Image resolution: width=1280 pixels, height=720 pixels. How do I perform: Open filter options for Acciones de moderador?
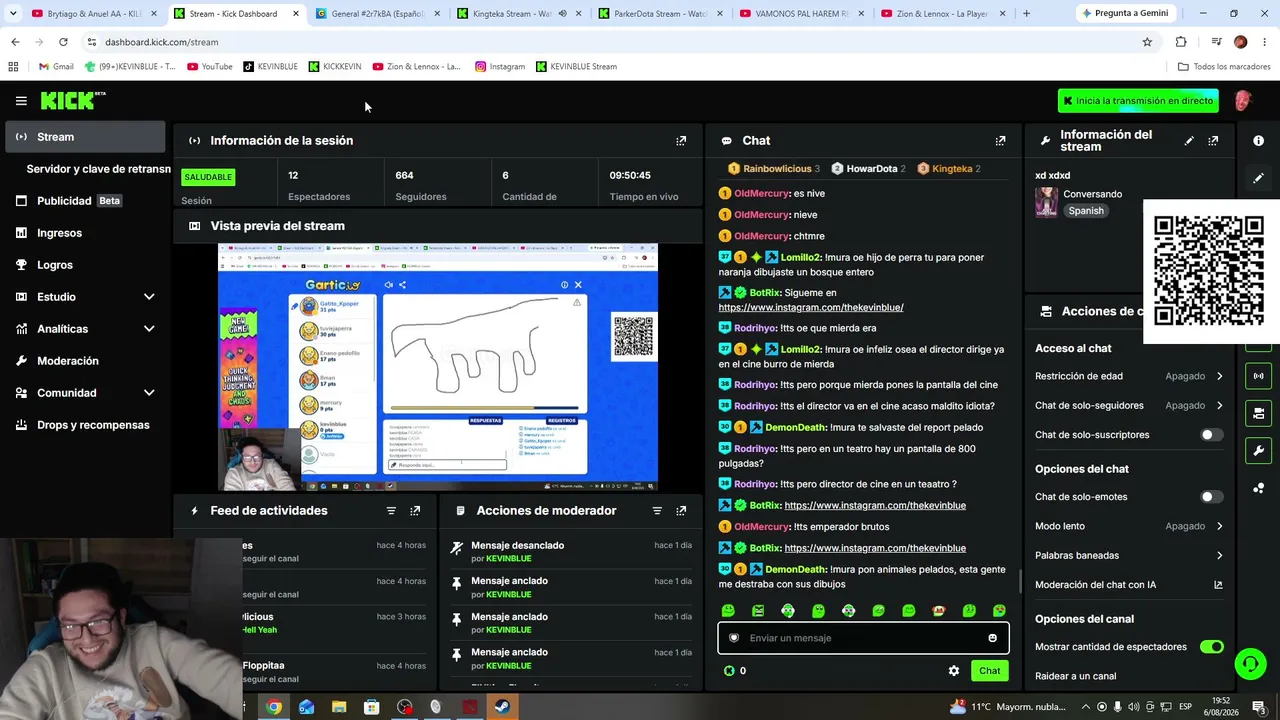[657, 511]
